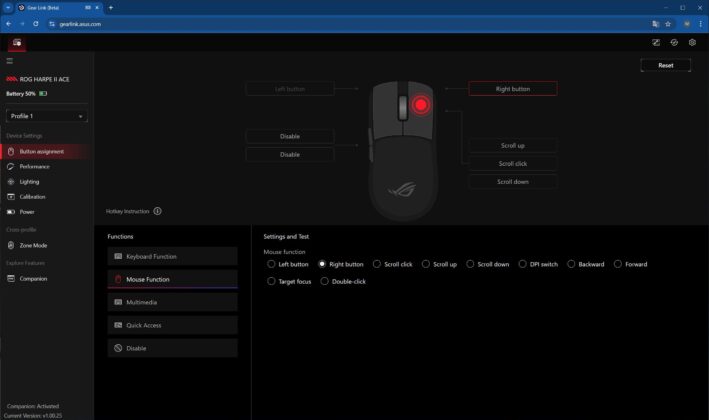Click the Button assignment mouse icon
This screenshot has width=709, height=420.
11,151
